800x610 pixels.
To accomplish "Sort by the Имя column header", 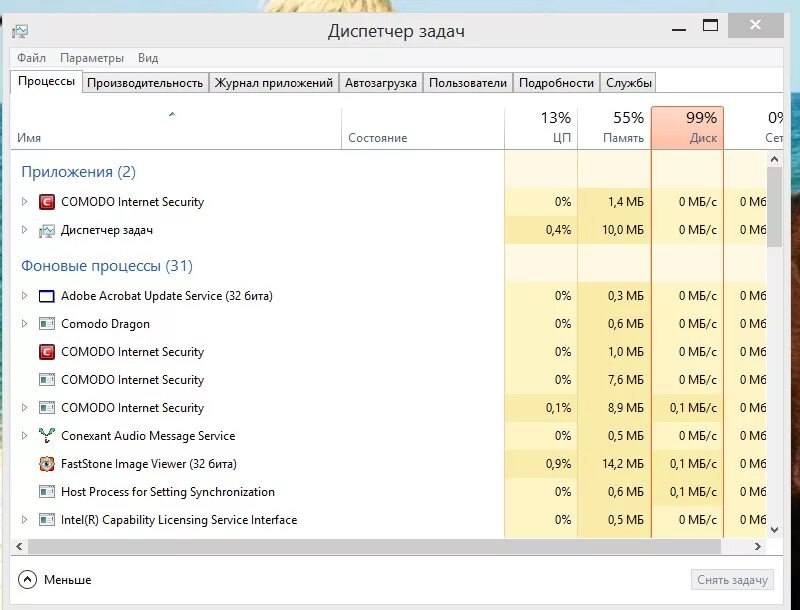I will click(176, 129).
